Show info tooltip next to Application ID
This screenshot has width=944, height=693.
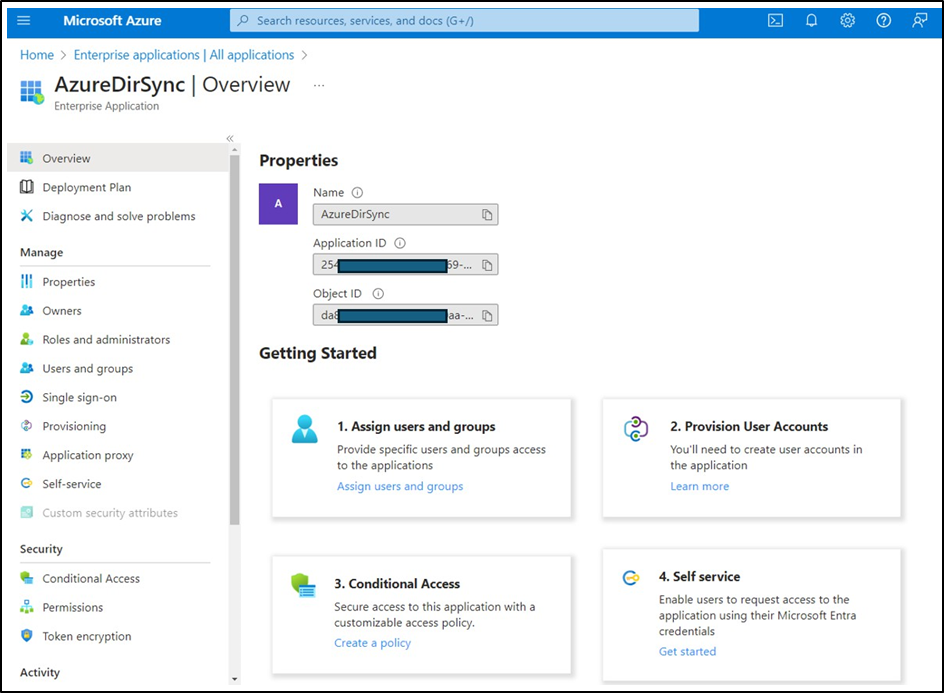pos(400,243)
